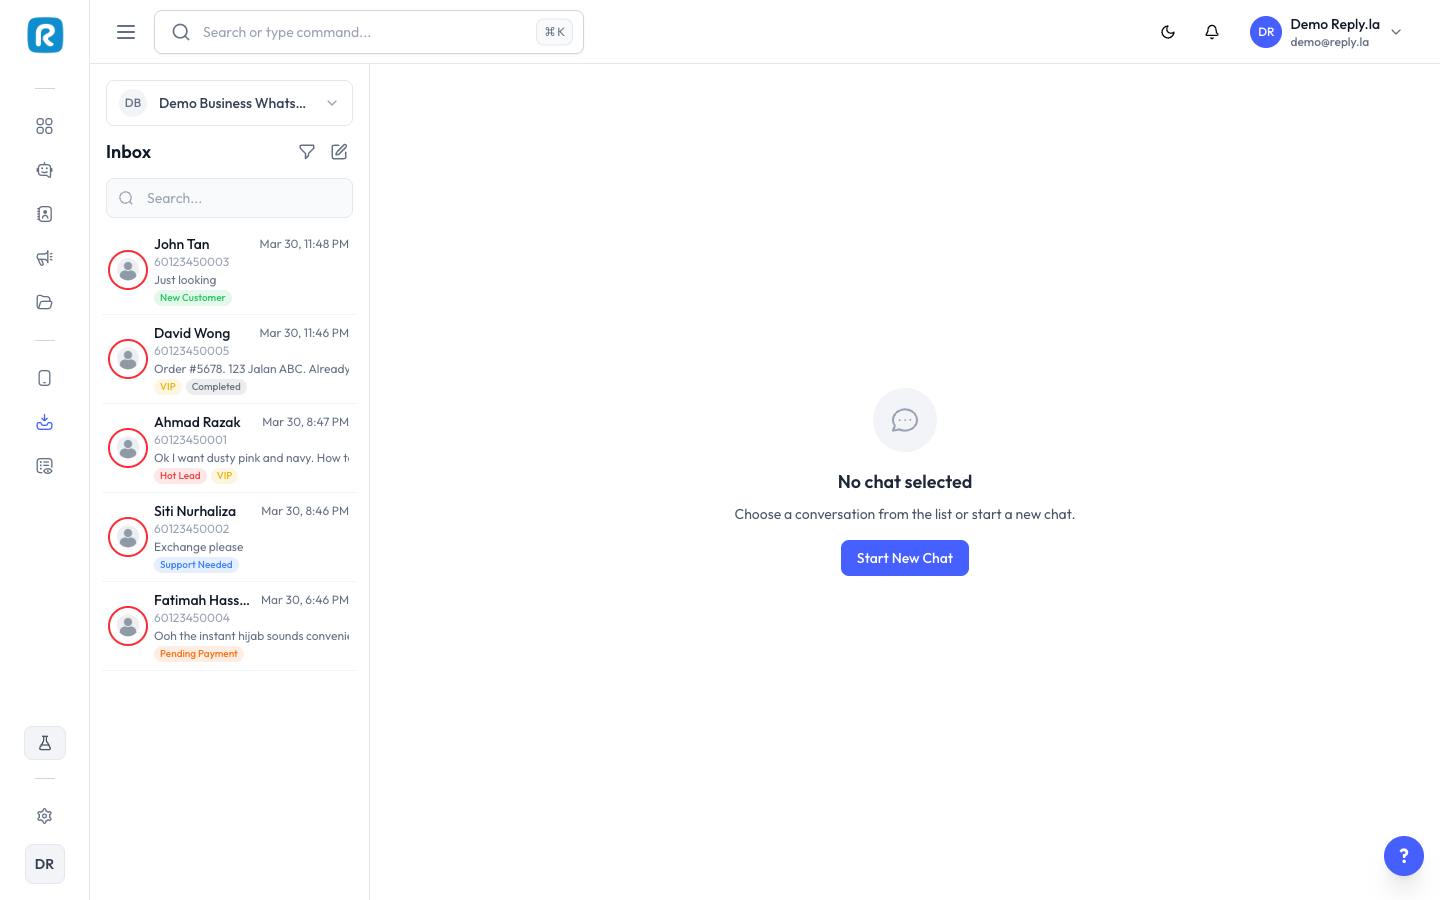Click David Wong's avatar

coord(128,359)
